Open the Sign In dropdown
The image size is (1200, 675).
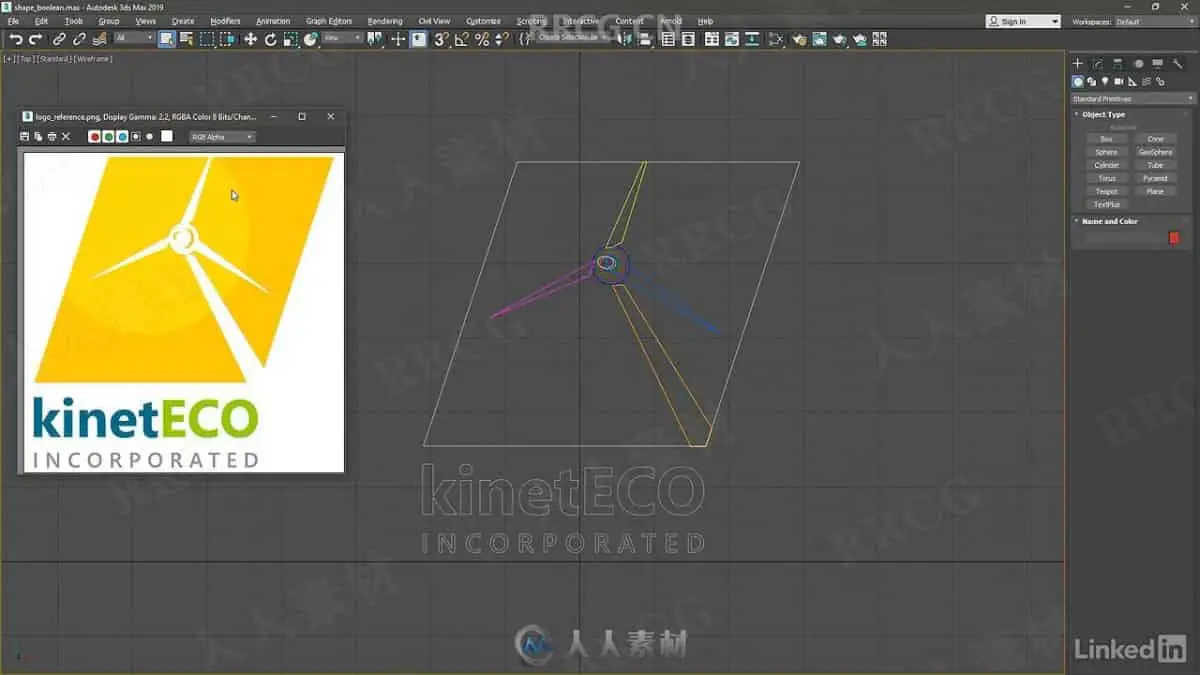pos(1023,21)
